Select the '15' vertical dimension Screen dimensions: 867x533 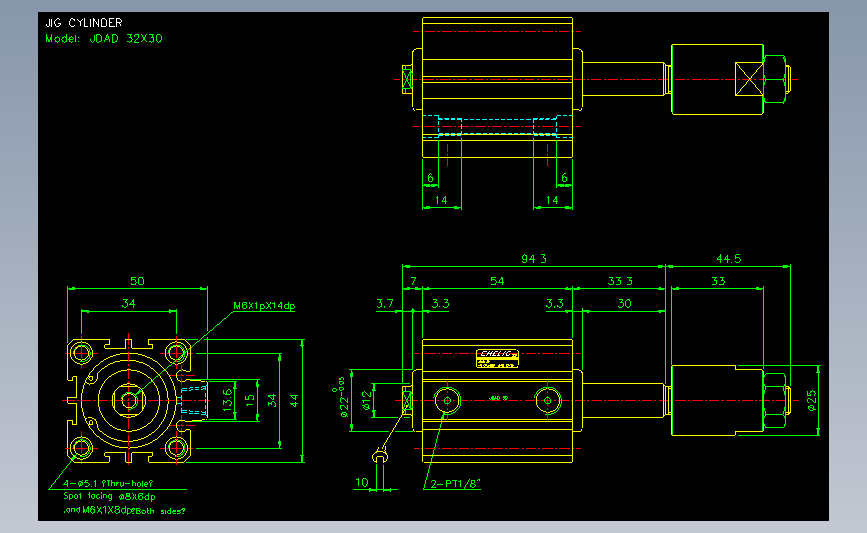(x=250, y=400)
